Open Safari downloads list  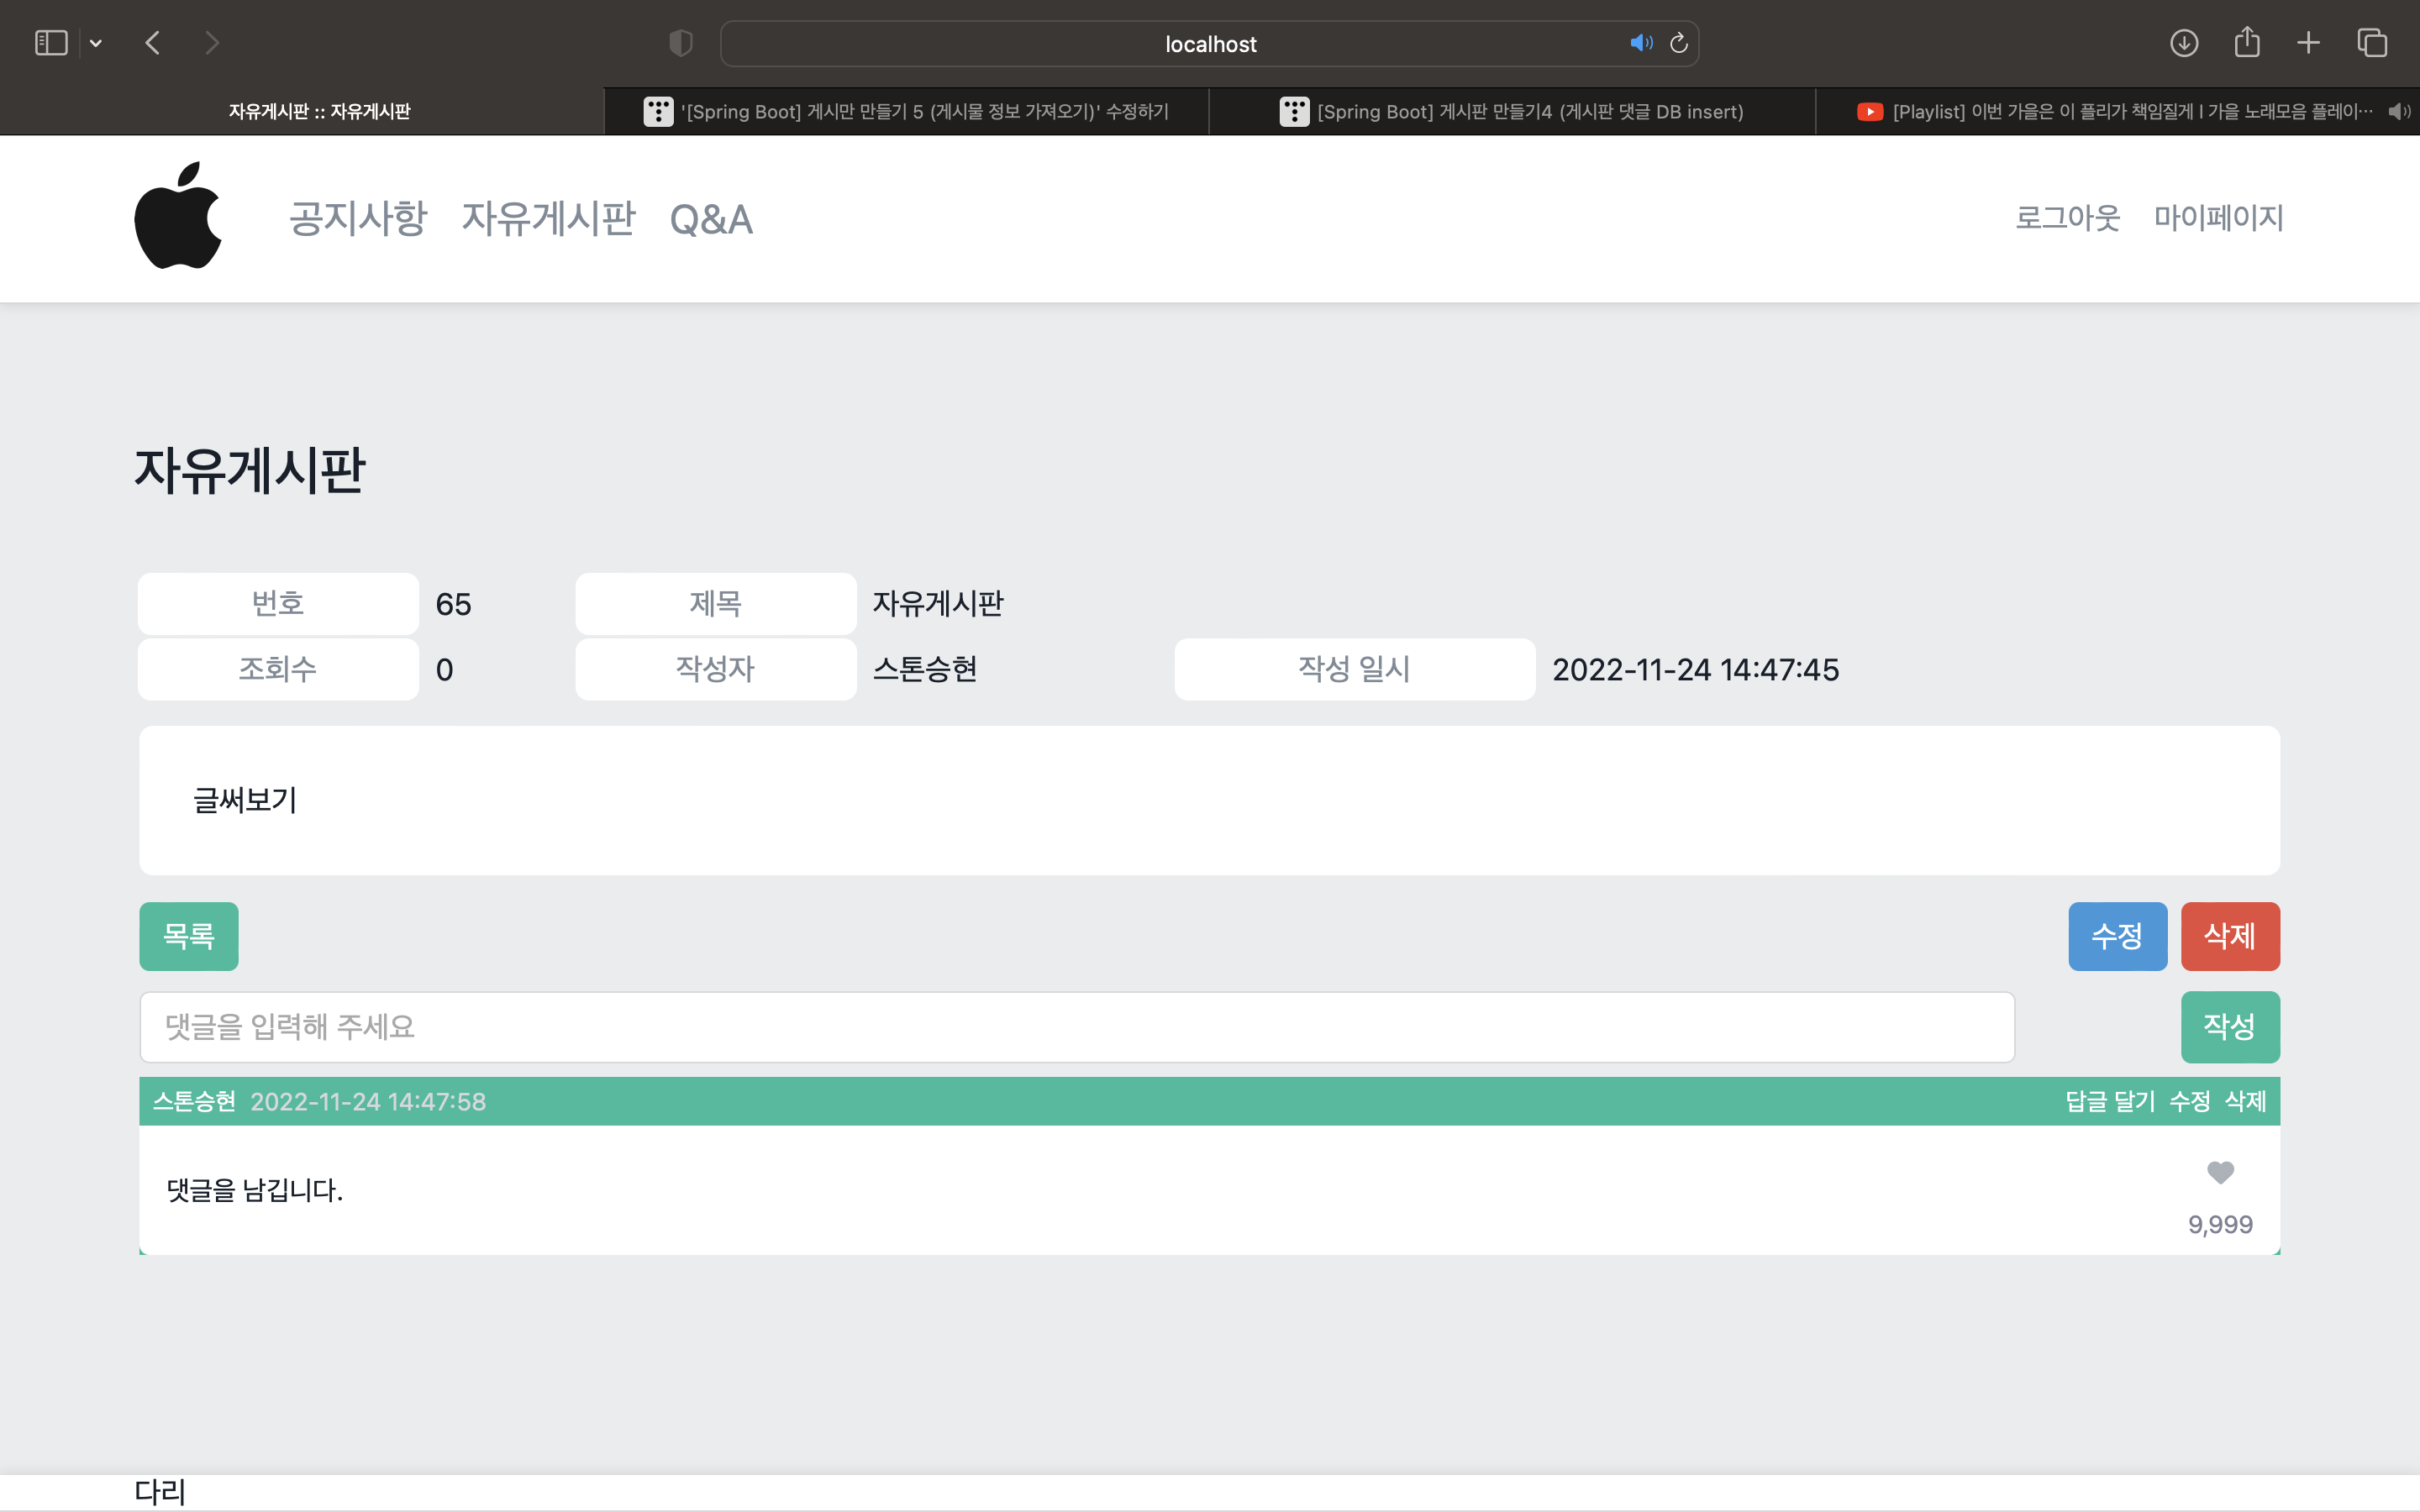coord(2184,43)
